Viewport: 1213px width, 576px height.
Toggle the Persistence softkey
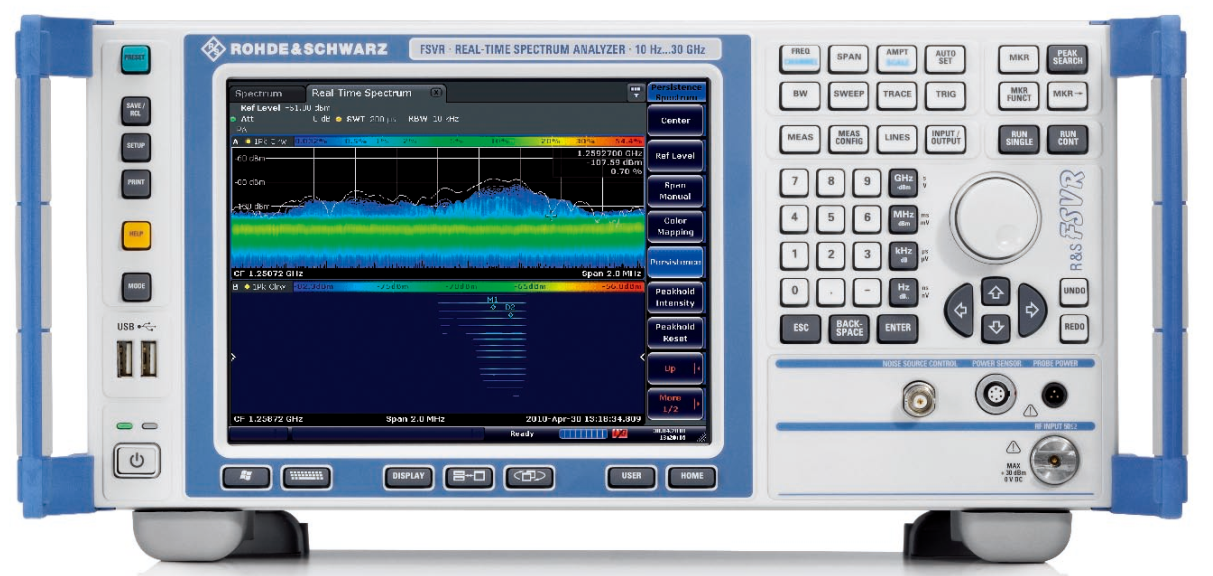pos(675,262)
